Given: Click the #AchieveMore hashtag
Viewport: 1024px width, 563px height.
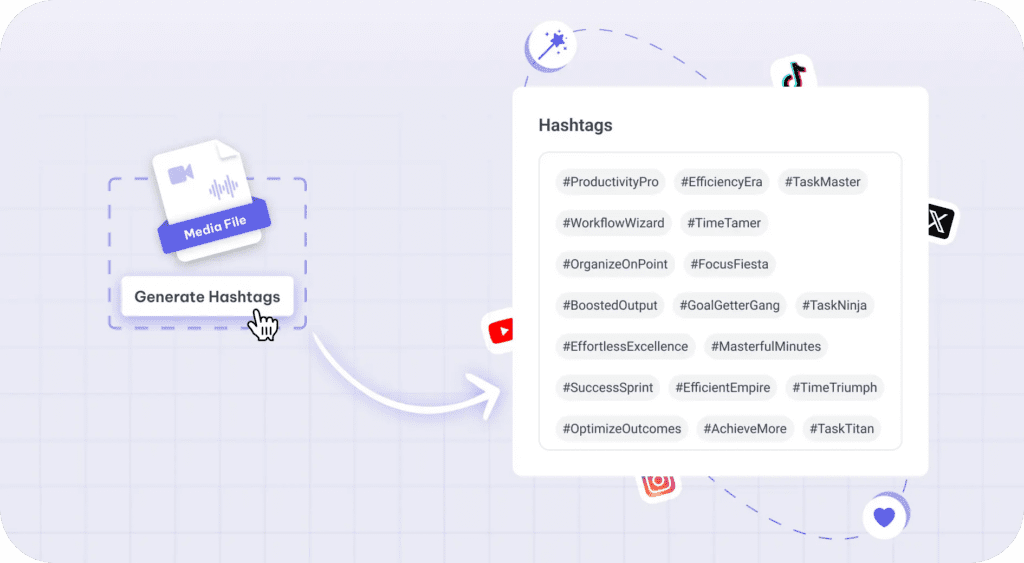Looking at the screenshot, I should (745, 428).
